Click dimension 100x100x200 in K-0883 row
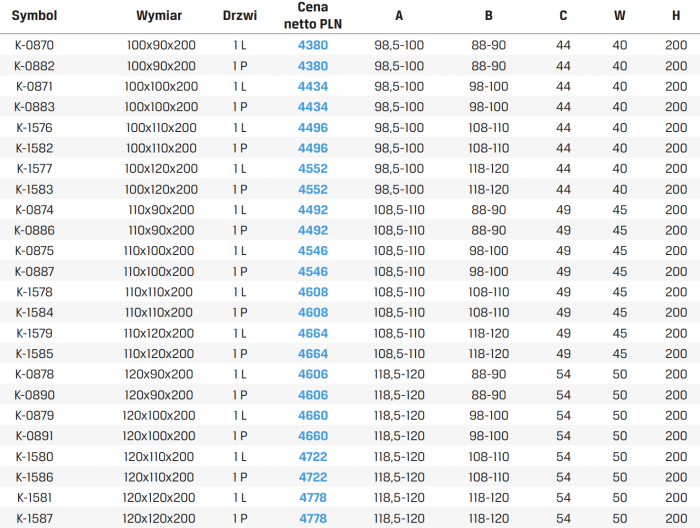This screenshot has width=700, height=528. click(161, 107)
